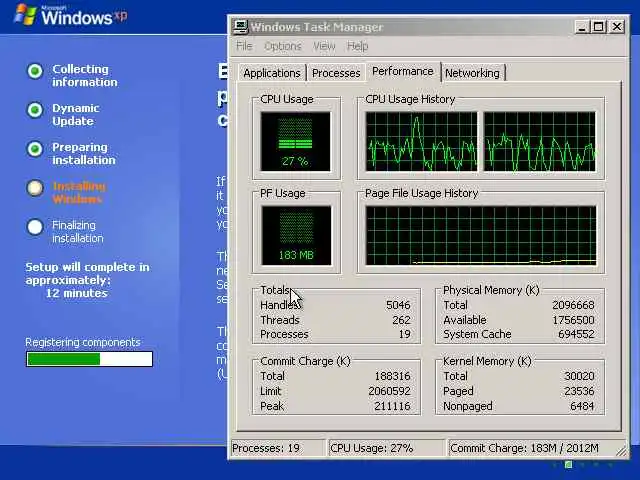Click the Preparing installation step bullet
This screenshot has width=640, height=480.
point(35,149)
